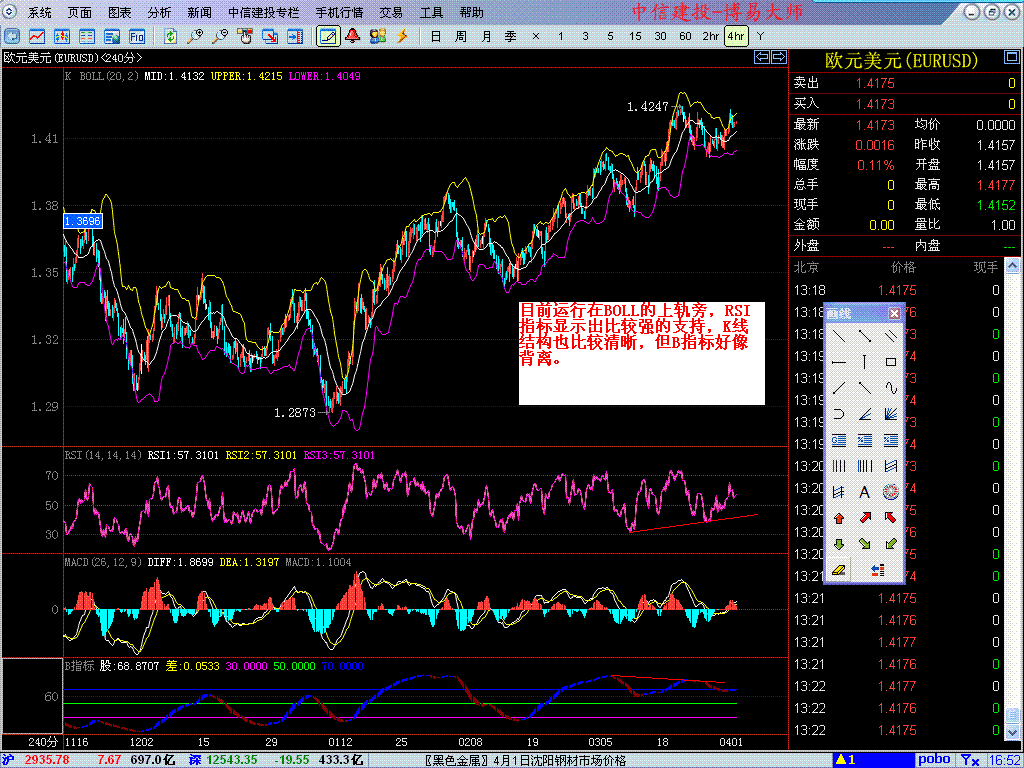The image size is (1024, 768).
Task: Select the sine wave curve tool
Action: click(891, 388)
